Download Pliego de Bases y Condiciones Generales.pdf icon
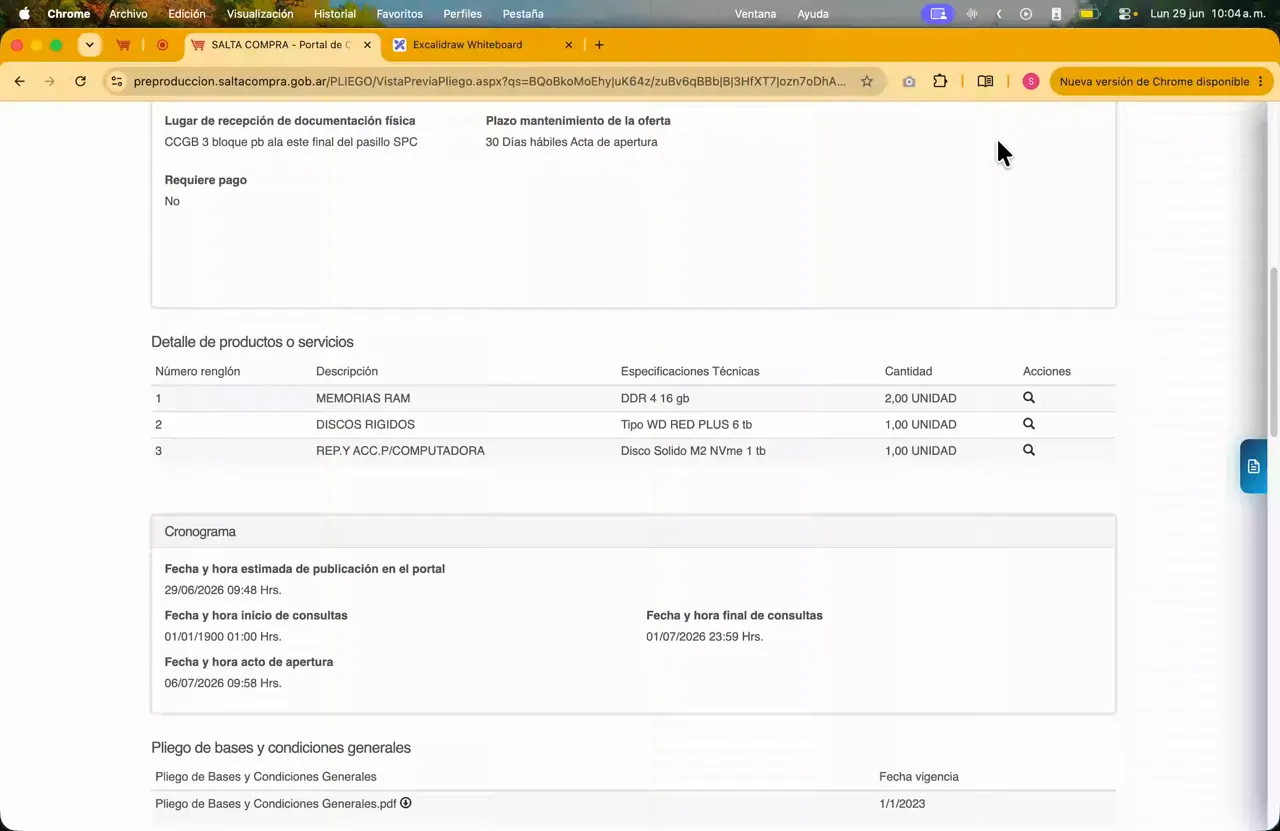The width and height of the screenshot is (1280, 831). 406,803
